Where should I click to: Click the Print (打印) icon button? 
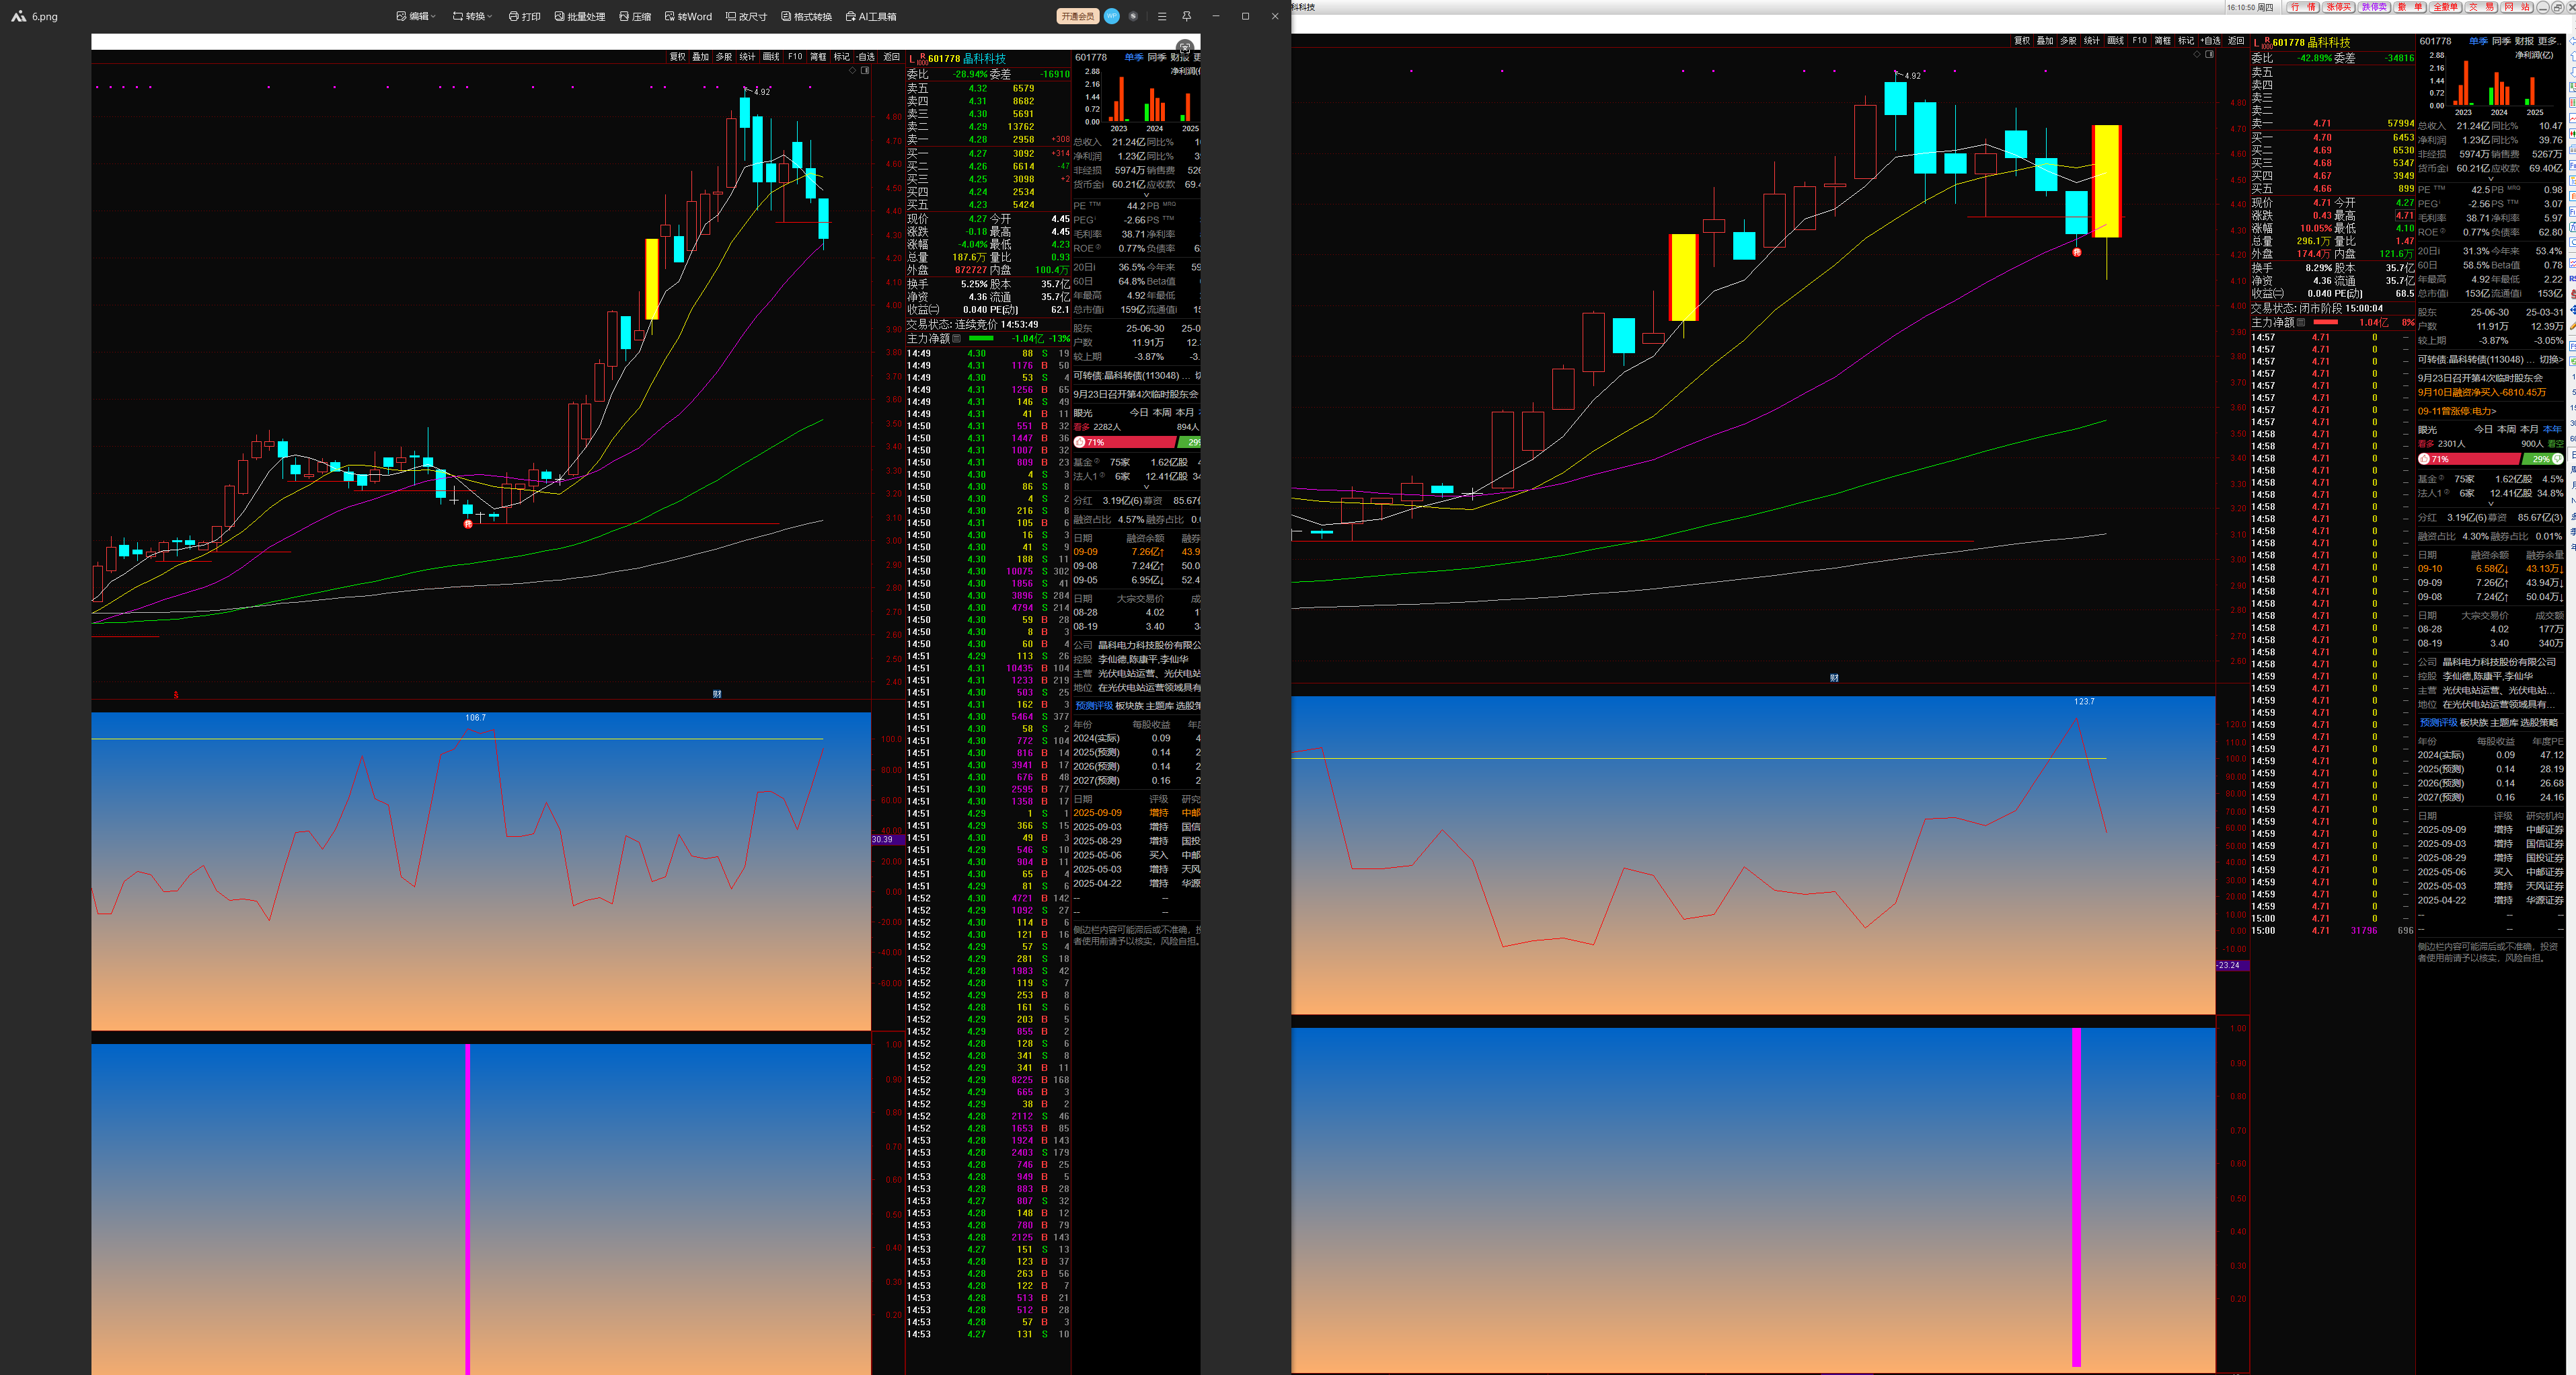(524, 16)
